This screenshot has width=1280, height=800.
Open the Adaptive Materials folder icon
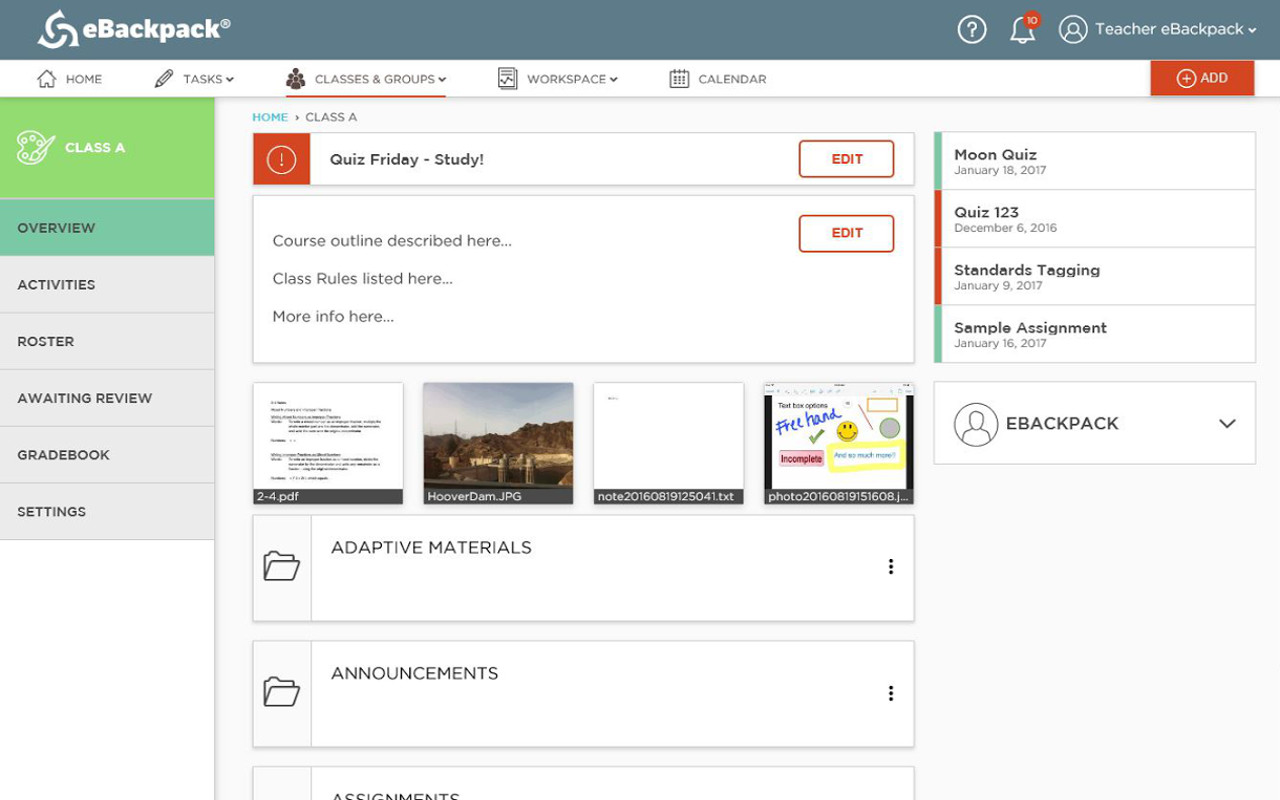[x=282, y=567]
